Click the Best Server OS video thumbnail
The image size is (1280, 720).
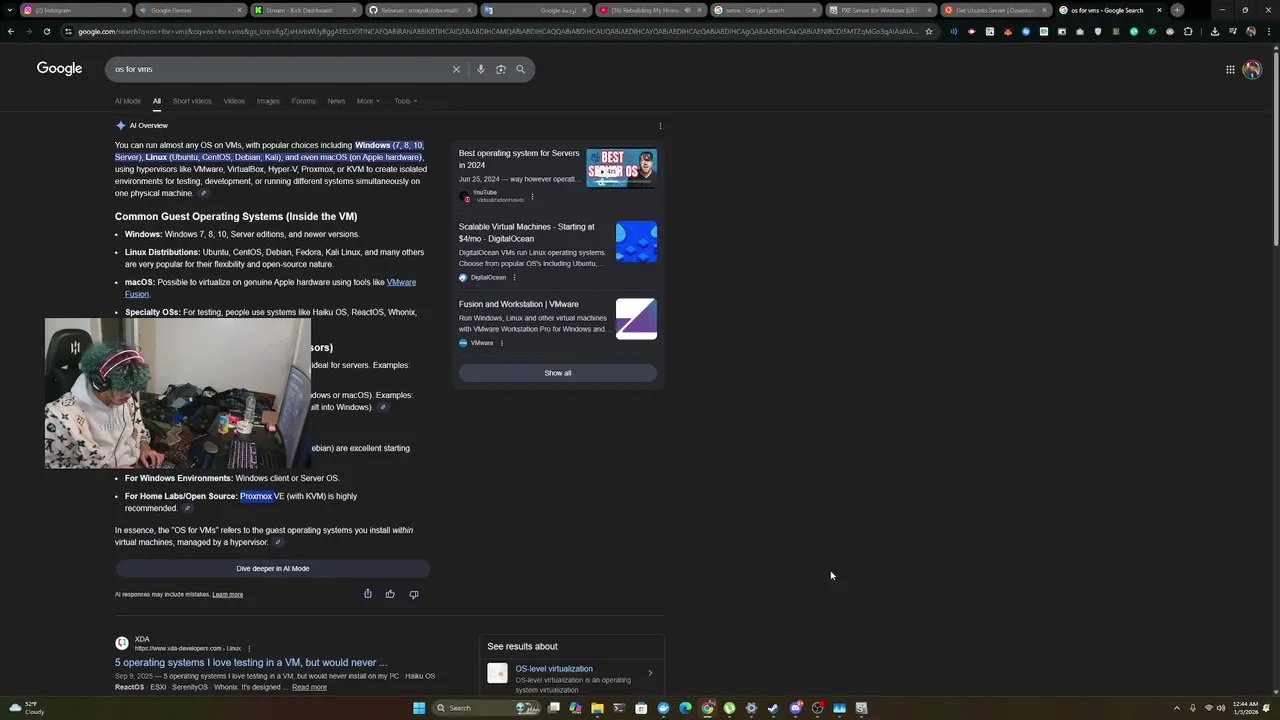tap(621, 168)
